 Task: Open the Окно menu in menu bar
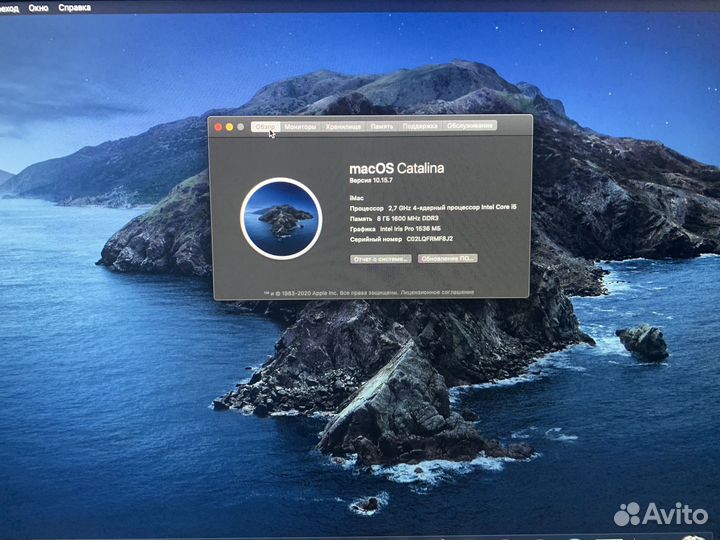38,8
